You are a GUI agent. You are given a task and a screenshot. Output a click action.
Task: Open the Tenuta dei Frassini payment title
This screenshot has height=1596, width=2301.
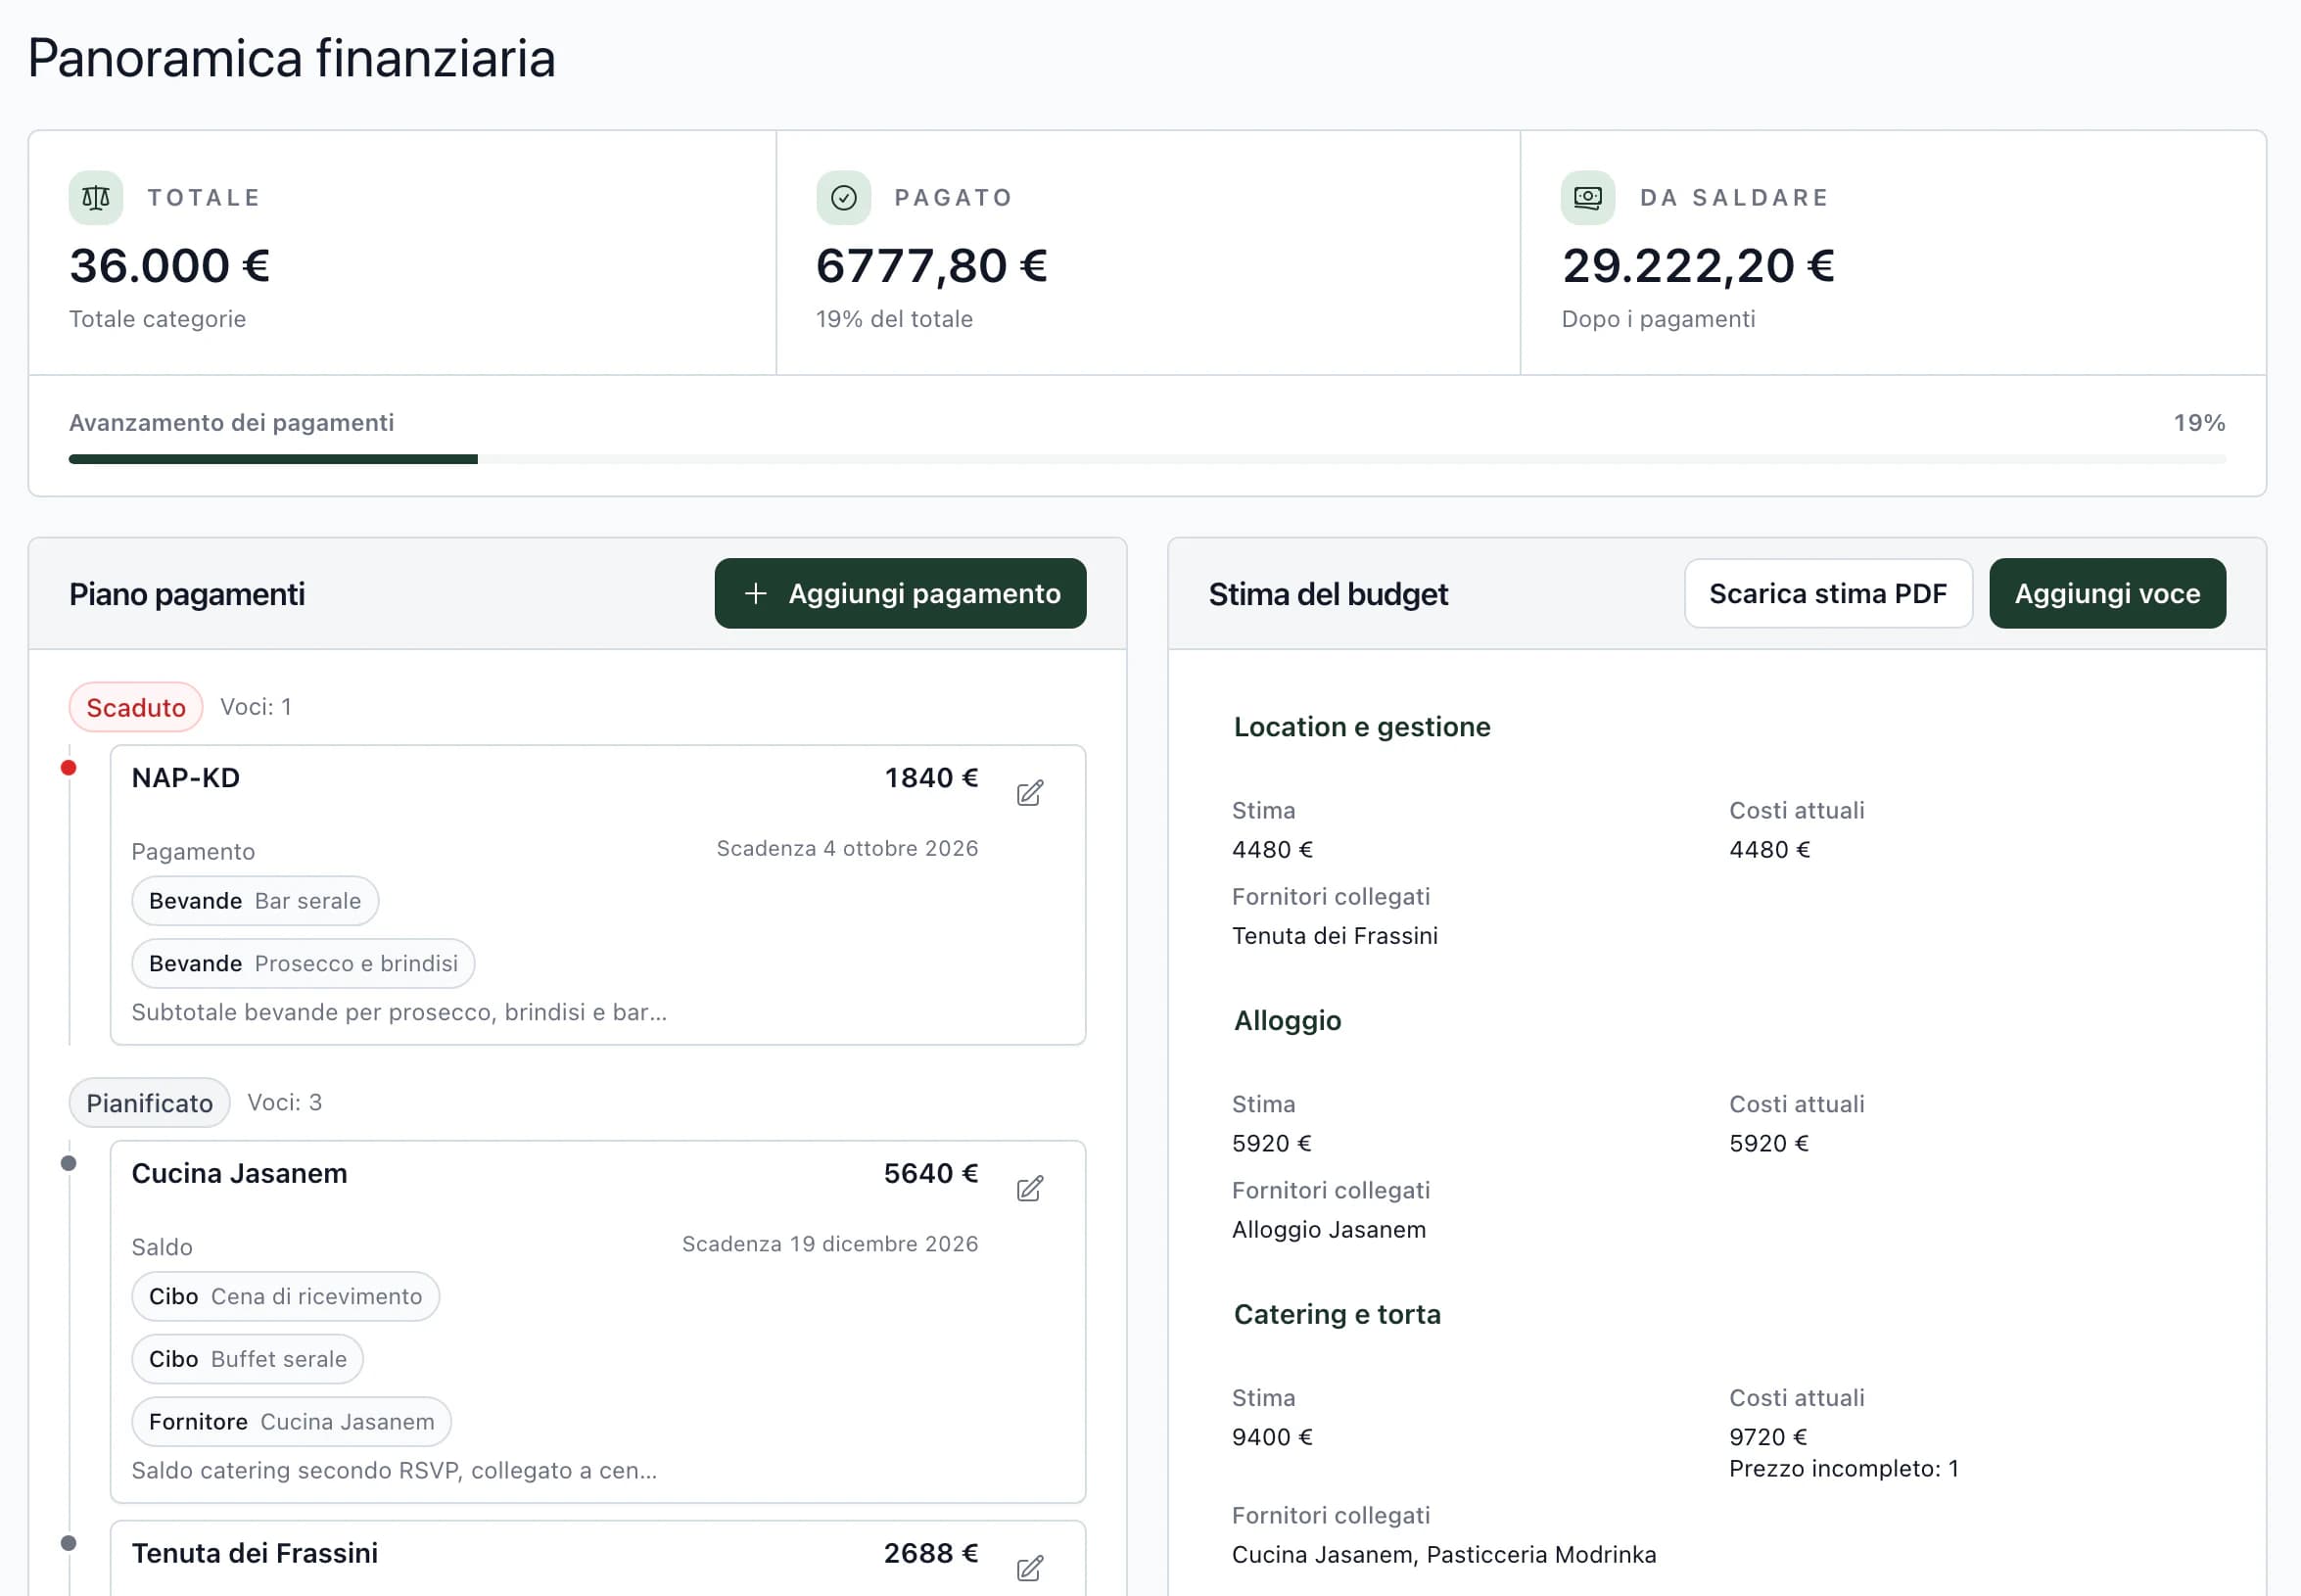click(255, 1553)
